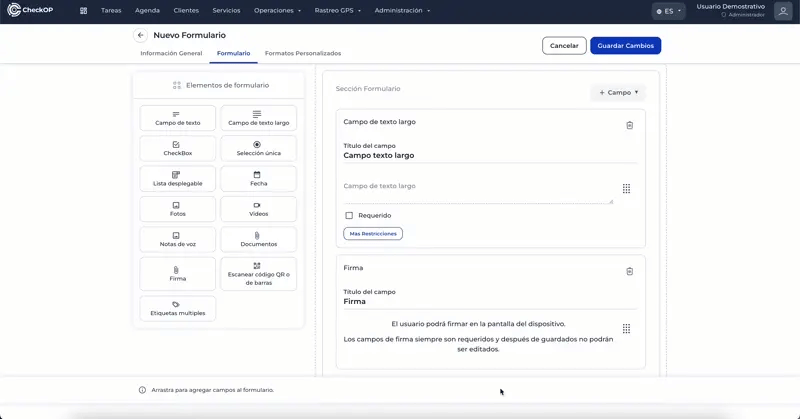
Task: Open the ES language dropdown
Action: (668, 11)
